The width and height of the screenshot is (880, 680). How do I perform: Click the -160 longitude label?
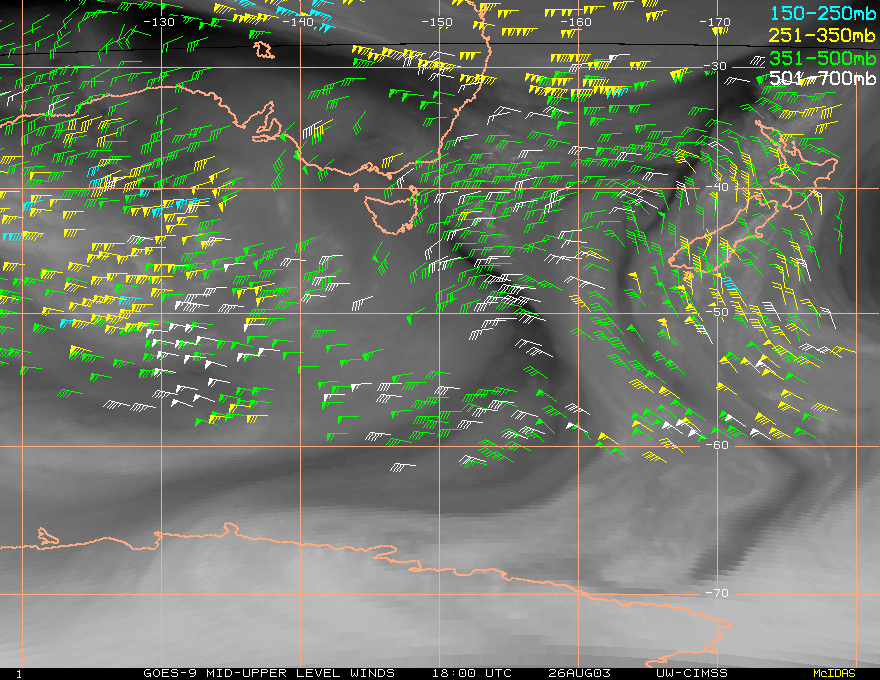point(576,22)
